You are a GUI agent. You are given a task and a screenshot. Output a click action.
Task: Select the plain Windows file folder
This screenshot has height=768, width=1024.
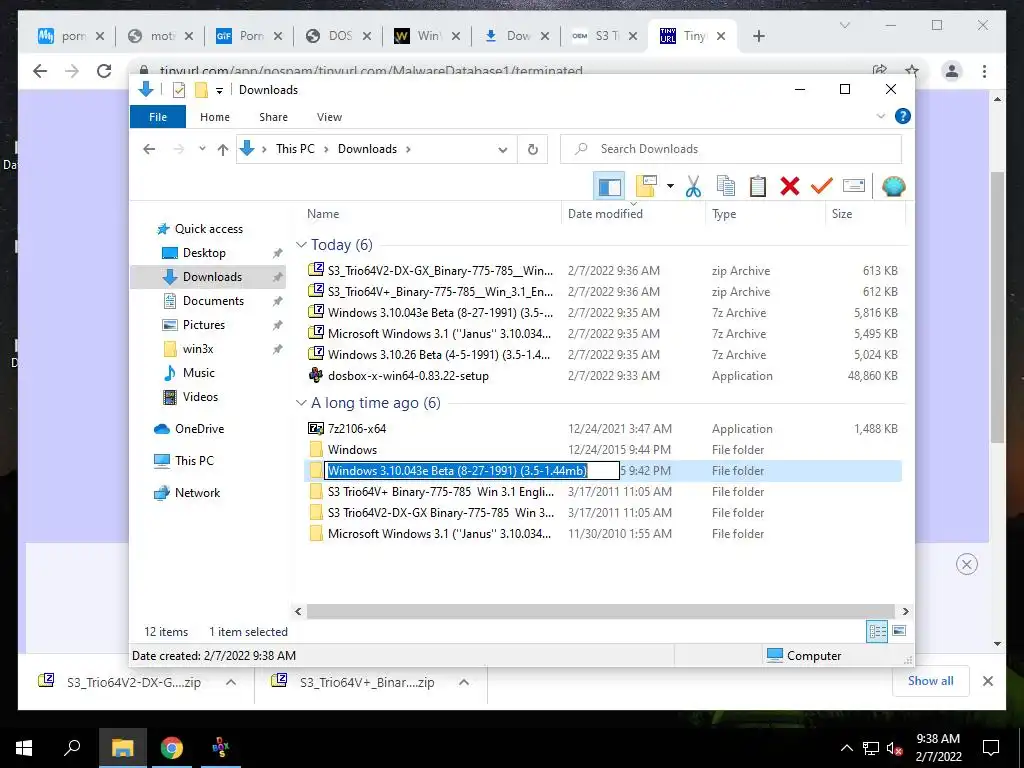point(352,449)
